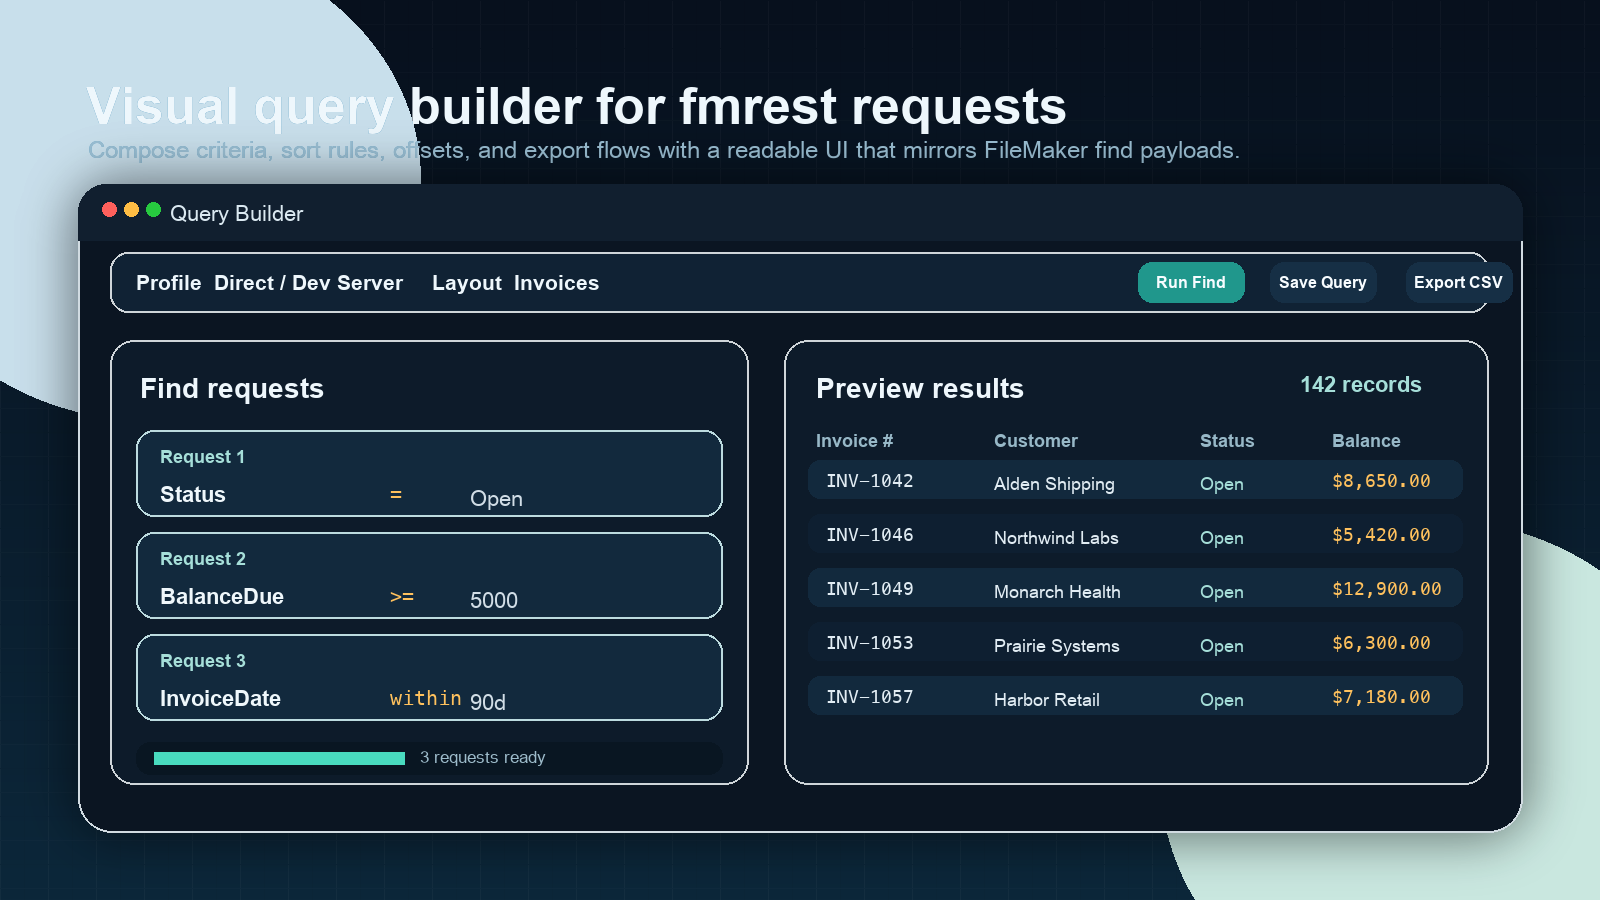Change the '>=' operator in Request 2
1600x900 pixels.
(x=402, y=597)
